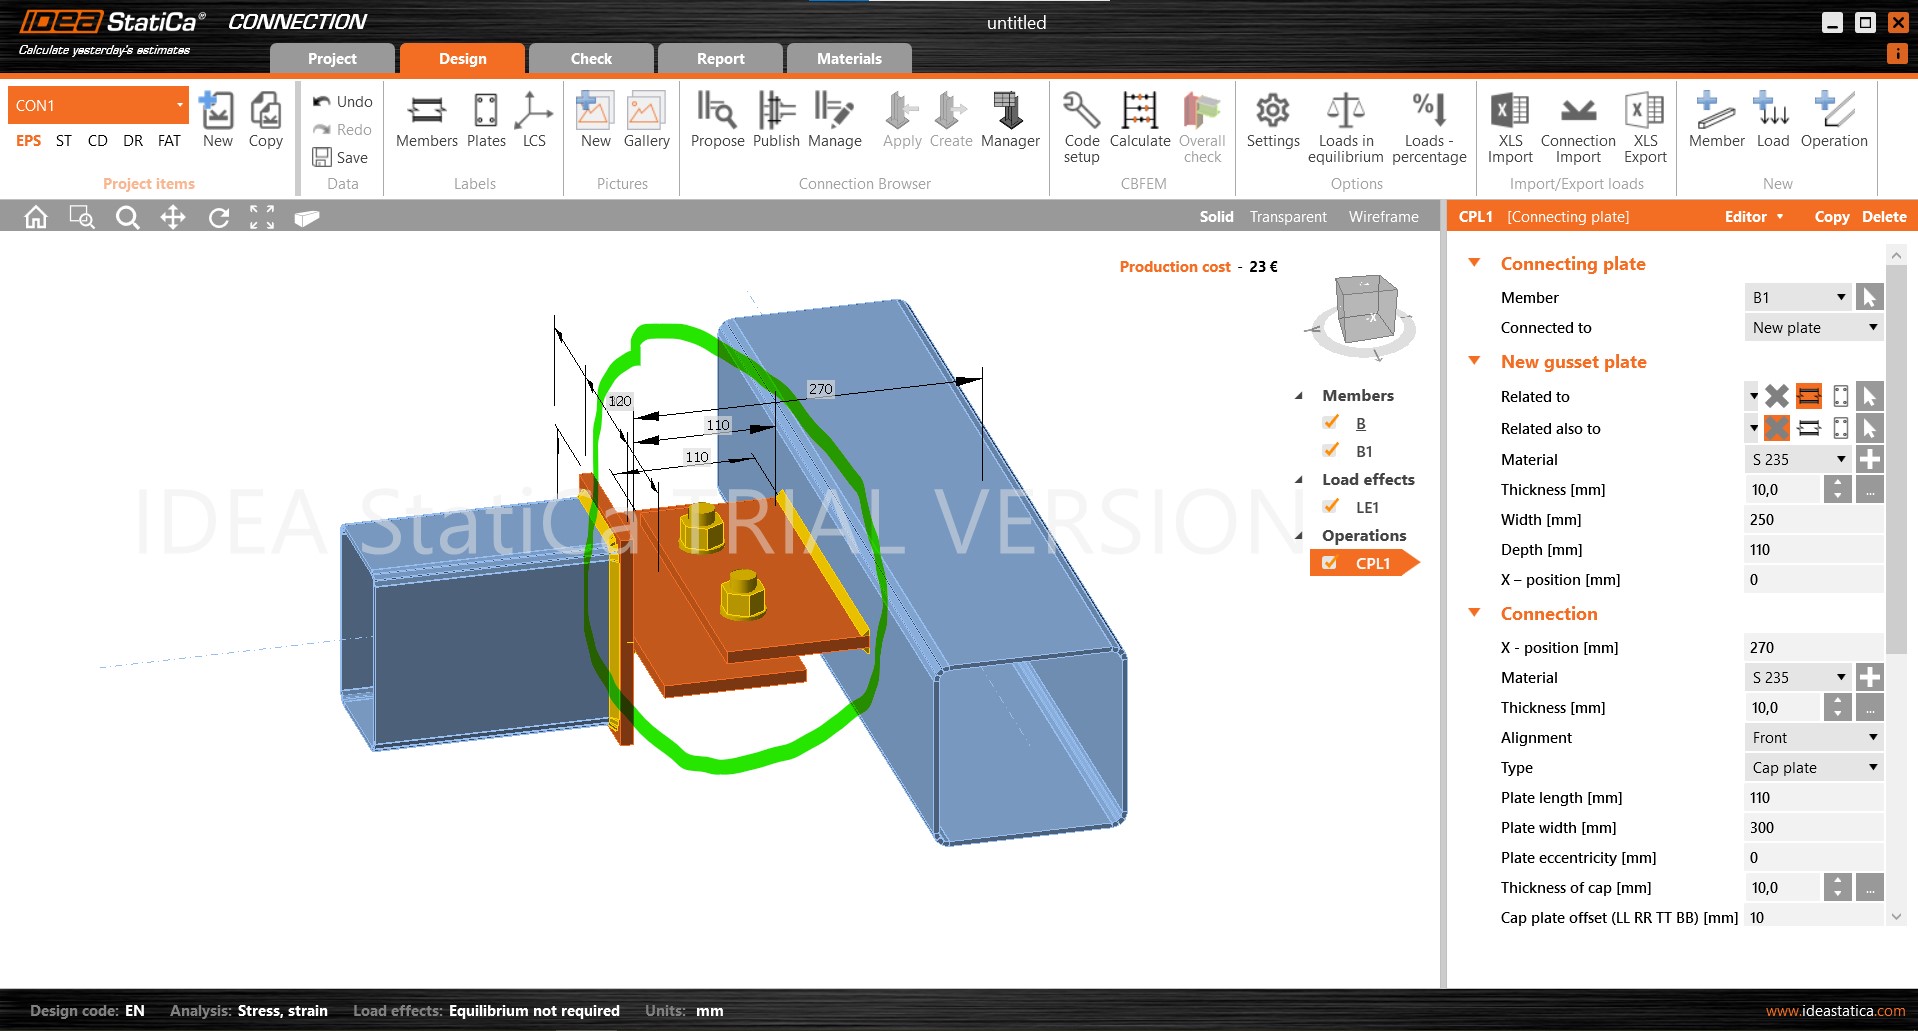The width and height of the screenshot is (1918, 1031).
Task: Delete the CPL1 operation via Delete button
Action: coord(1884,216)
